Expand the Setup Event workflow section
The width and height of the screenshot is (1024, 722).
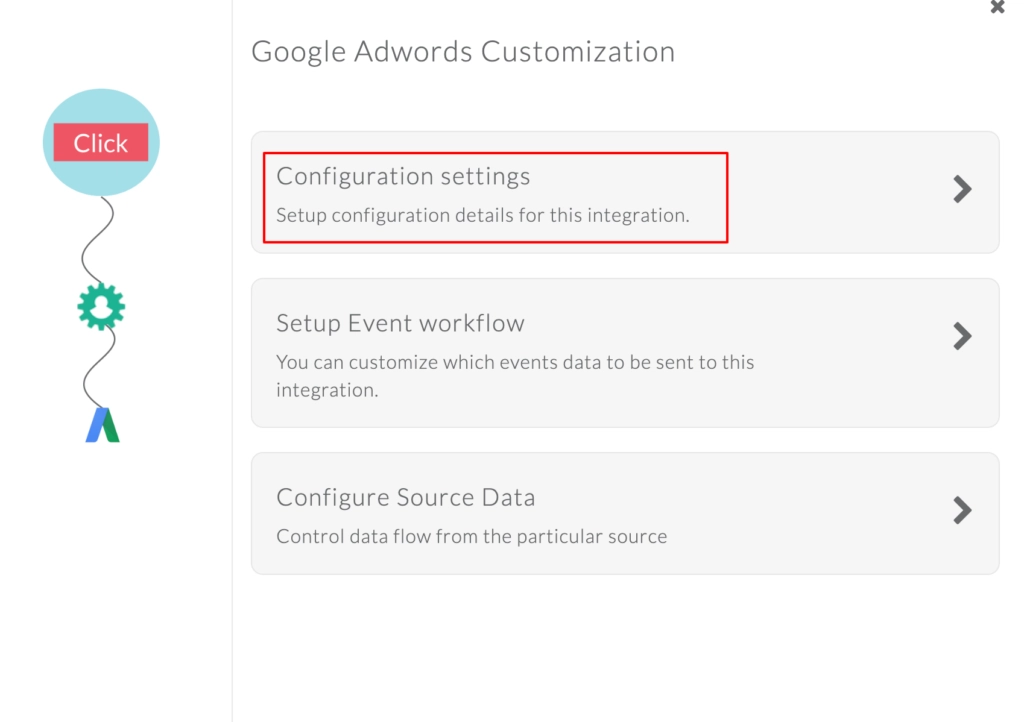coord(625,352)
